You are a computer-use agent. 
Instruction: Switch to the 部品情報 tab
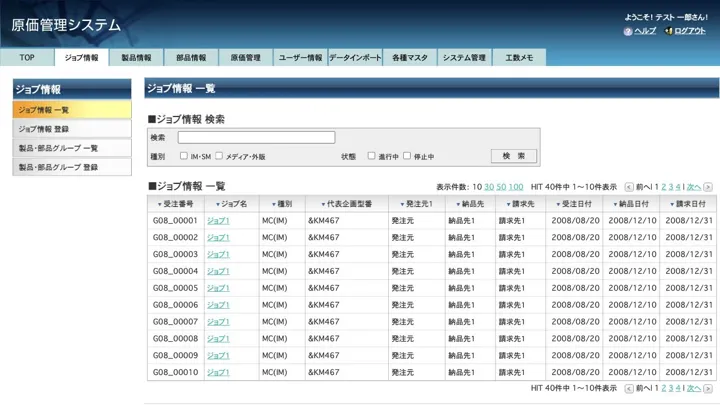click(191, 57)
